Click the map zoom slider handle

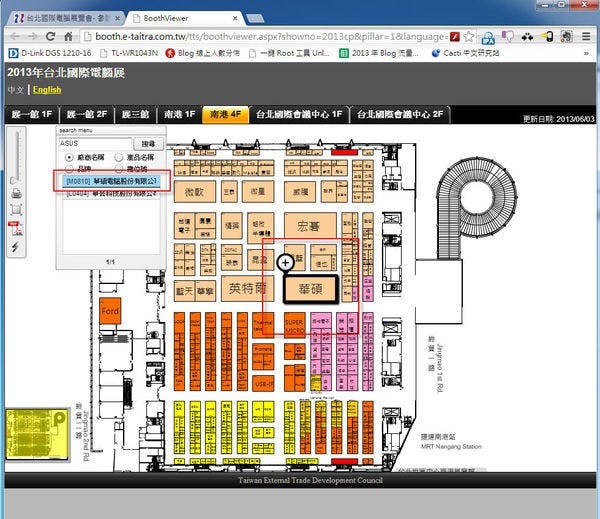point(15,180)
